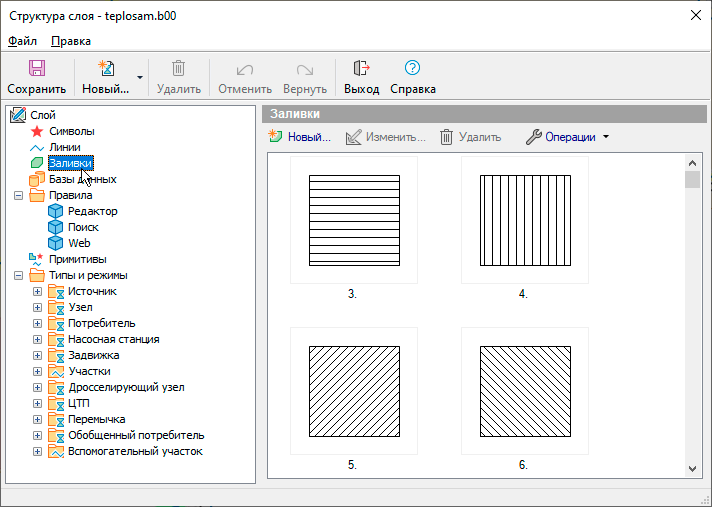Open Справка help question mark icon
The height and width of the screenshot is (507, 712).
(x=412, y=68)
